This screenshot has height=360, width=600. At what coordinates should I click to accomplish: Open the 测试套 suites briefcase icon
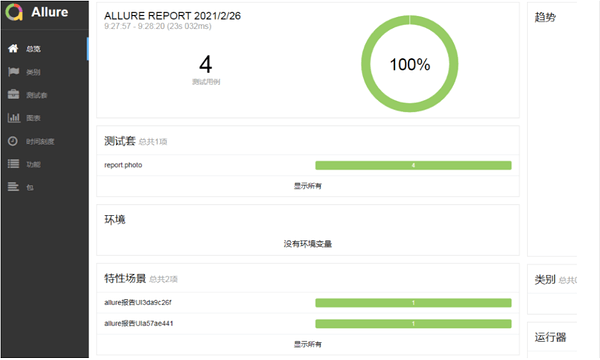[13, 94]
